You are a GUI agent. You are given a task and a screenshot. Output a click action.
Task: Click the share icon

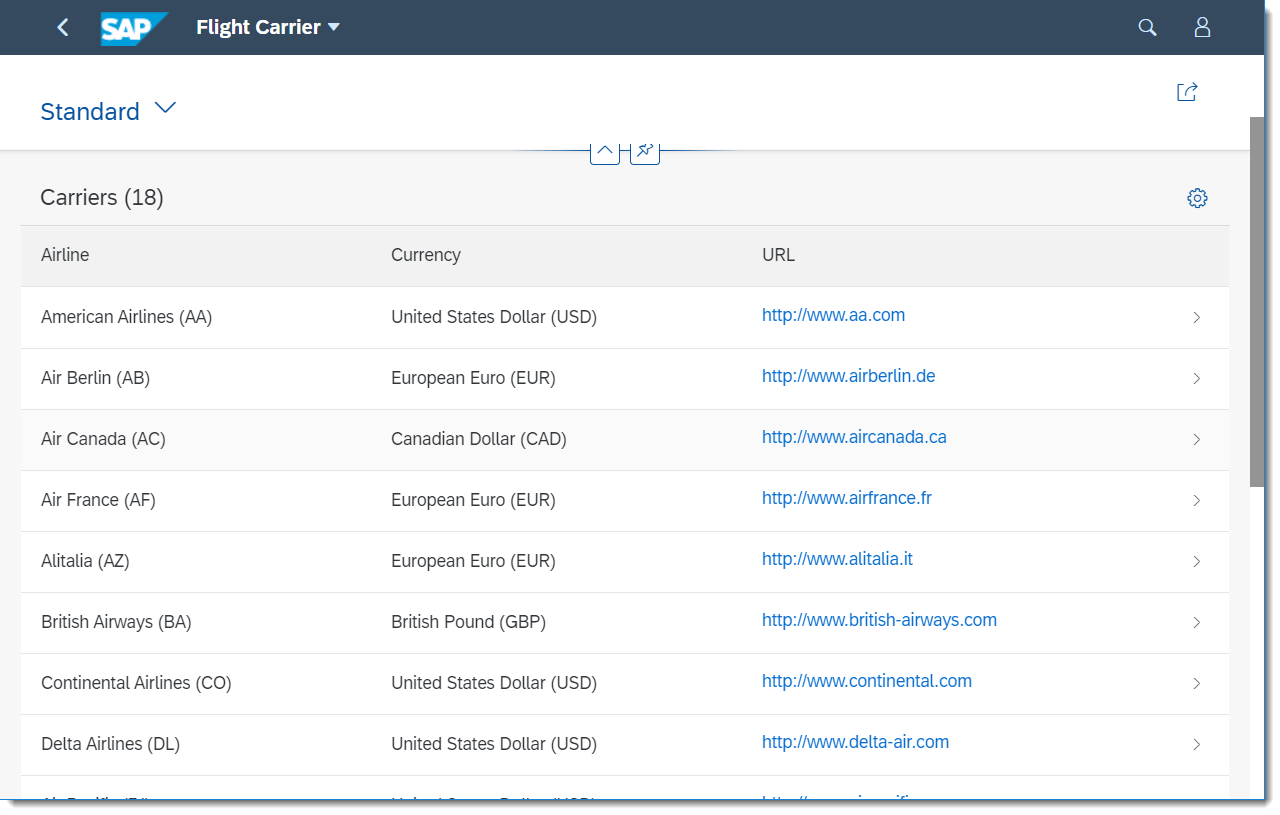1187,92
